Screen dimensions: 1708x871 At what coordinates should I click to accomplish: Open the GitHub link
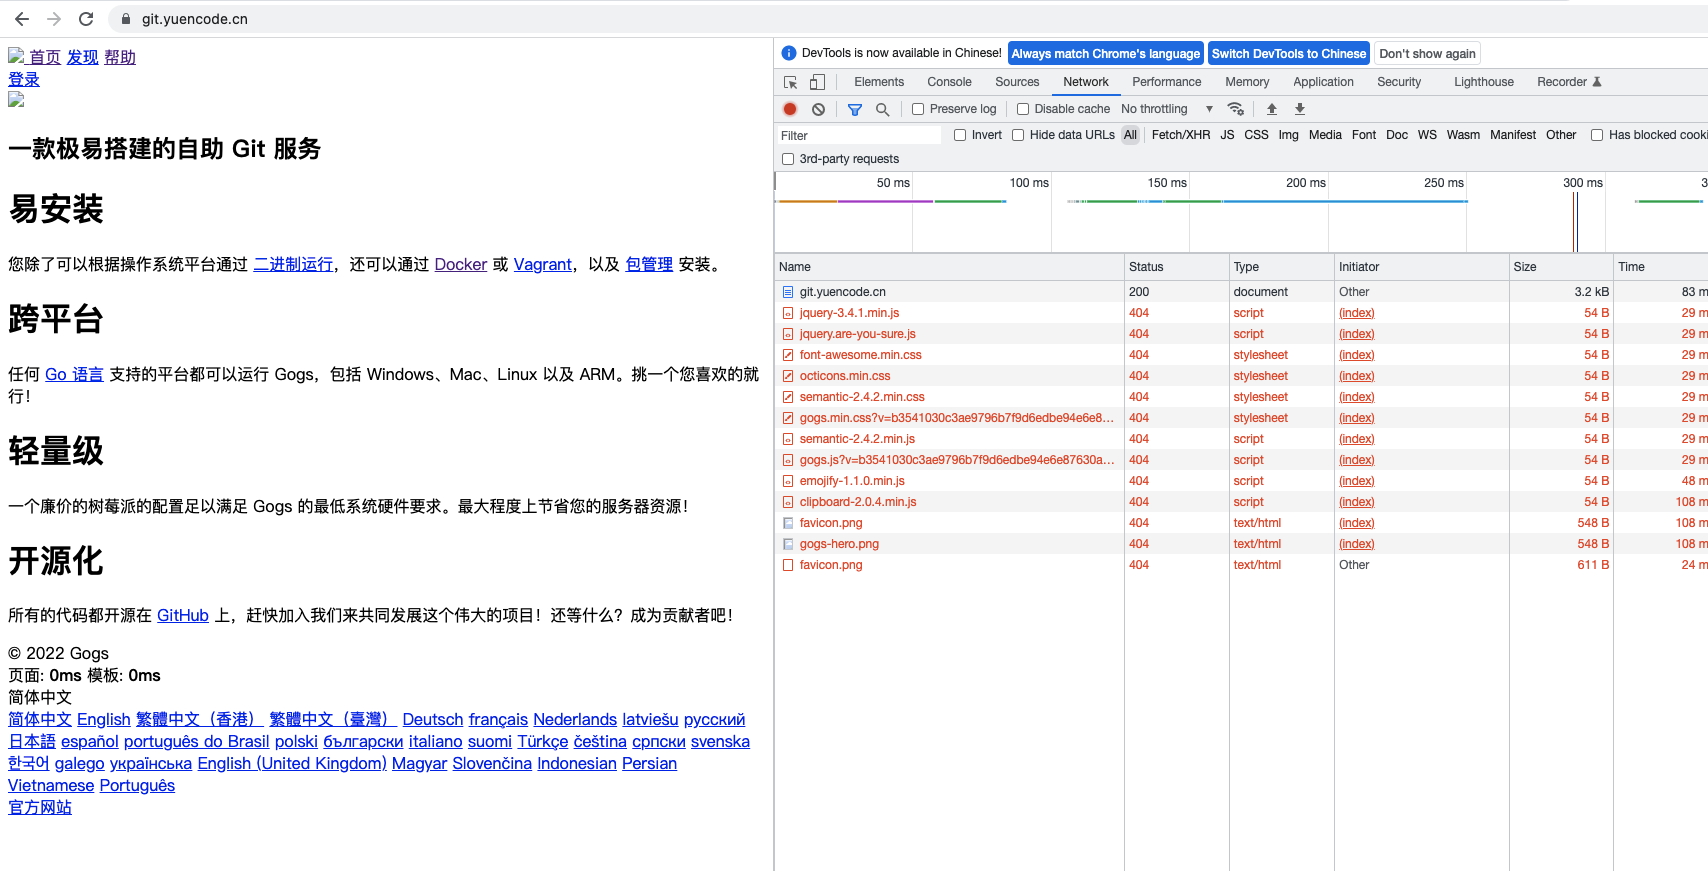tap(183, 615)
